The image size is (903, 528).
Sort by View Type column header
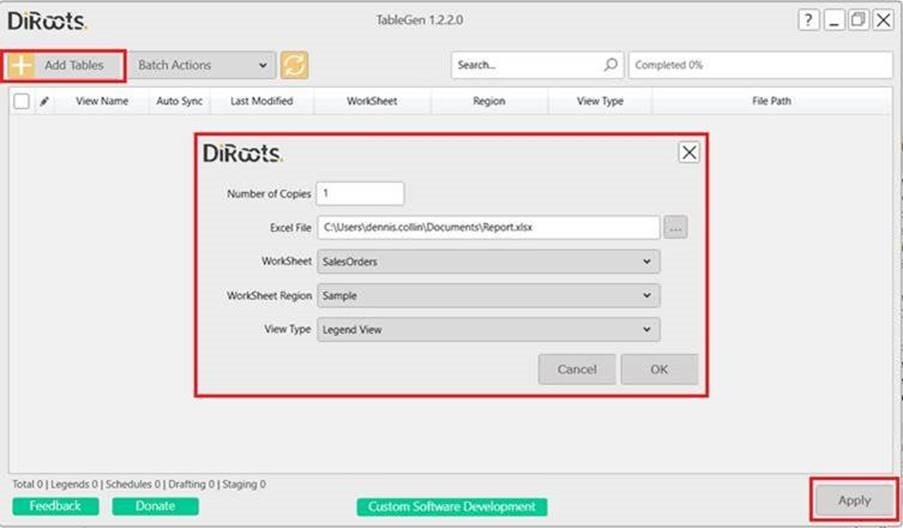click(x=600, y=101)
